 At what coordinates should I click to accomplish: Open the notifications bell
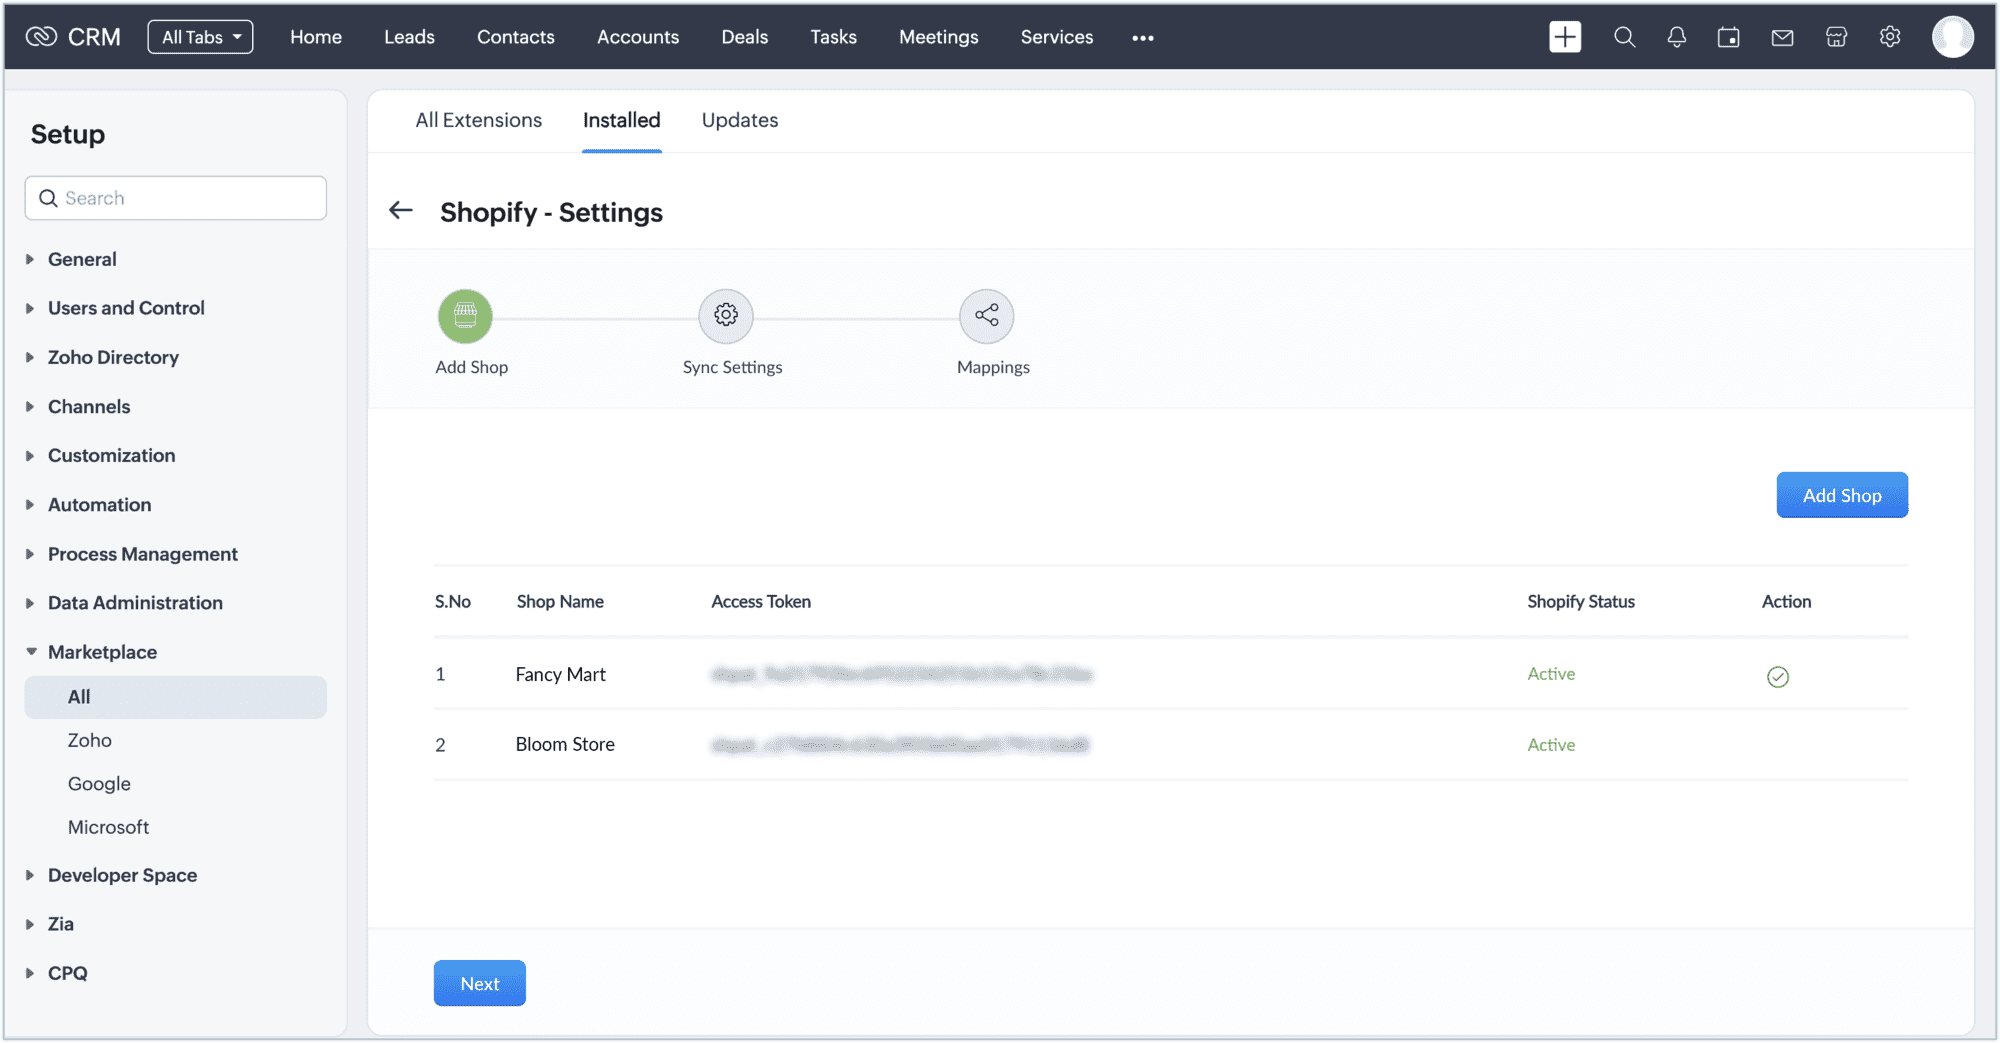[x=1677, y=37]
